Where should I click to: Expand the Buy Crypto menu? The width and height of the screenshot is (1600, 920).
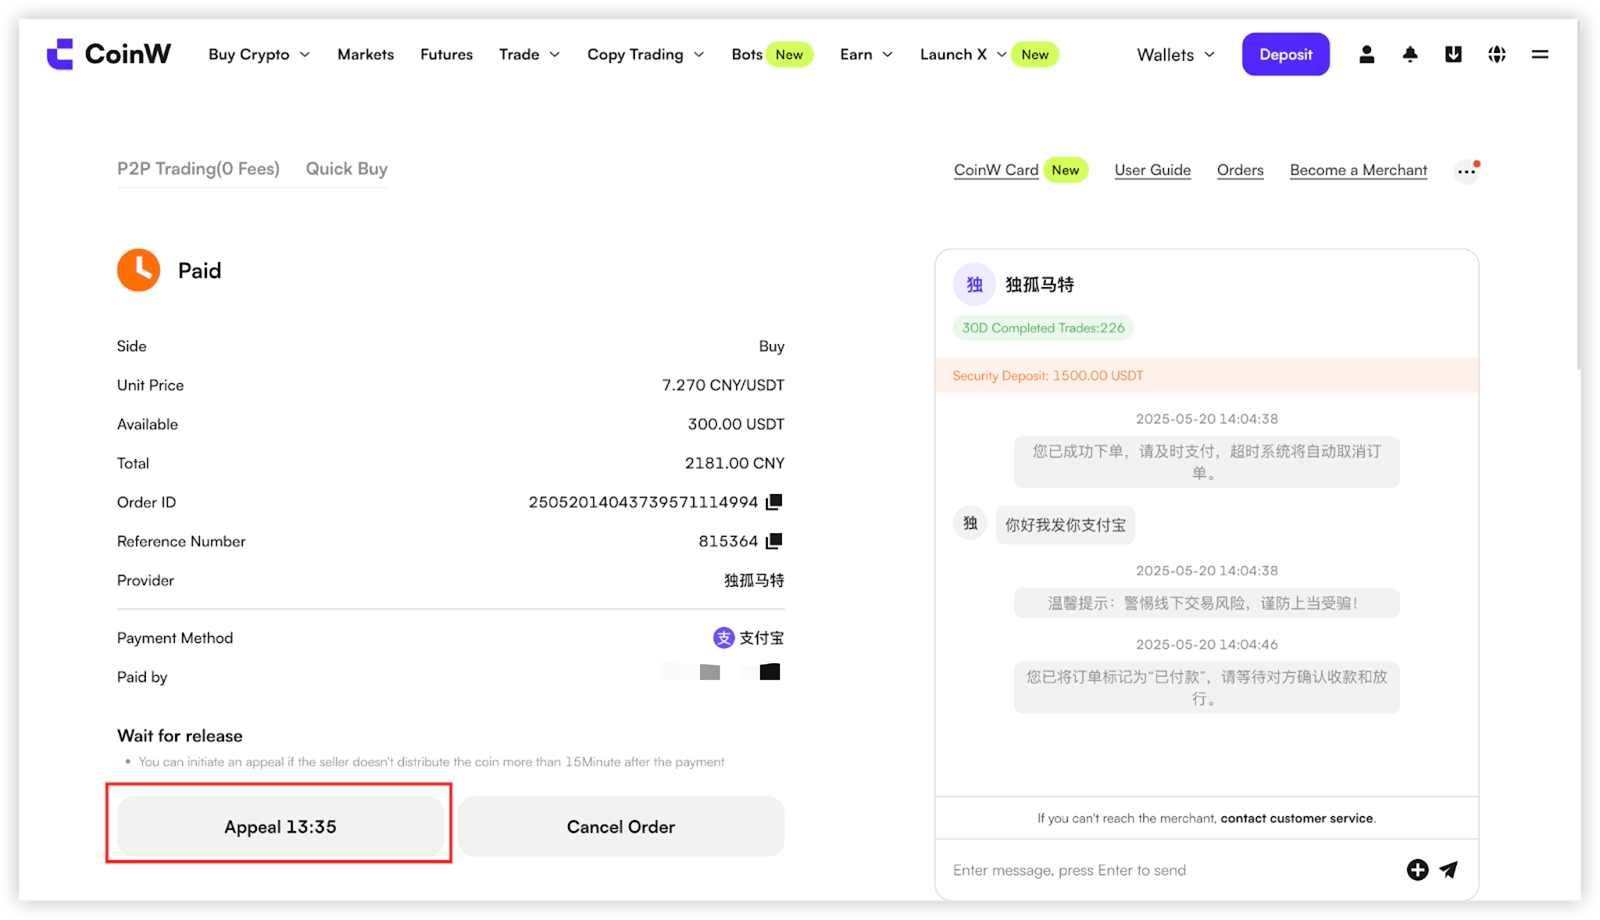coord(259,54)
